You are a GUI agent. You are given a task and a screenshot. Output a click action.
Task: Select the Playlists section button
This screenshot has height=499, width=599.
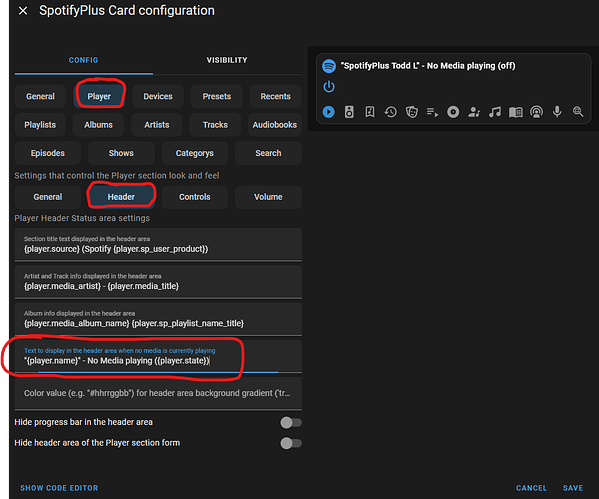(x=40, y=125)
